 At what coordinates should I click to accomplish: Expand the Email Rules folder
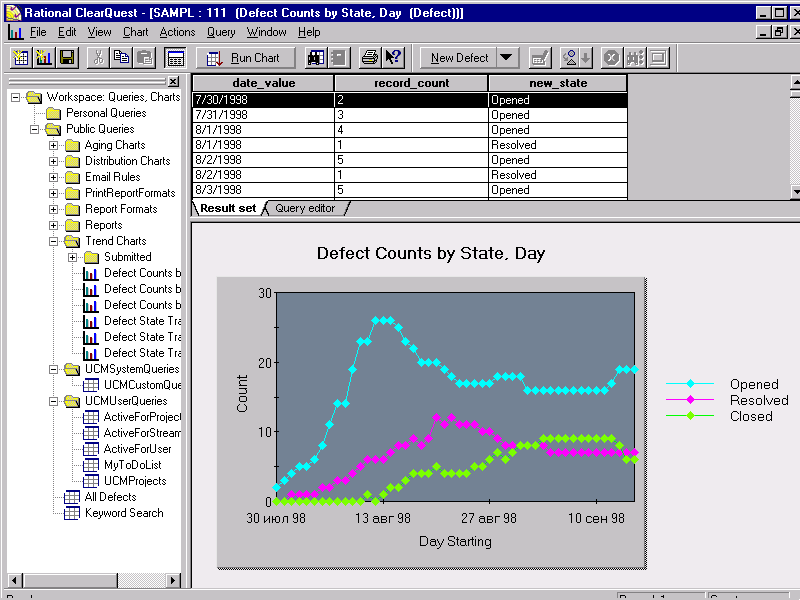[x=53, y=178]
